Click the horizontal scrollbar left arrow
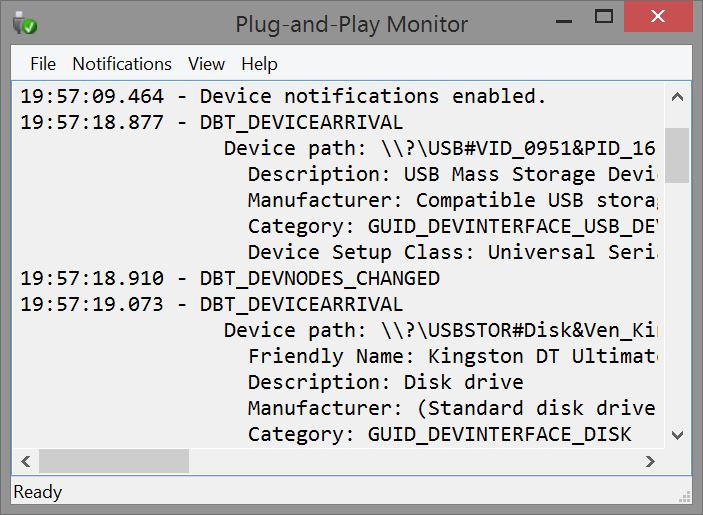The height and width of the screenshot is (515, 703). [26, 461]
